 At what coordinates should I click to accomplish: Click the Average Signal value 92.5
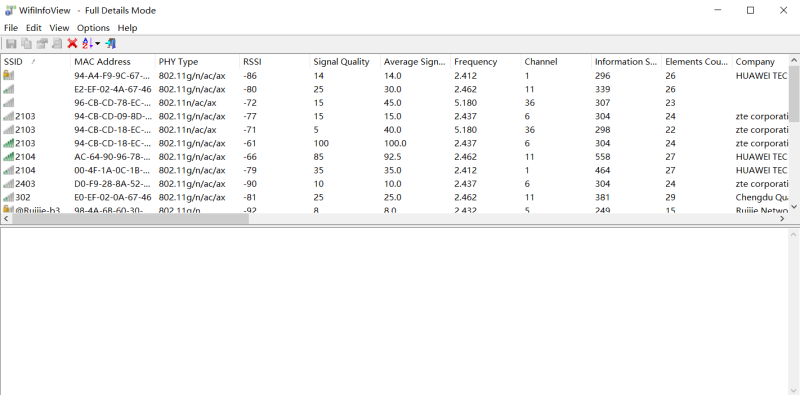tap(392, 157)
